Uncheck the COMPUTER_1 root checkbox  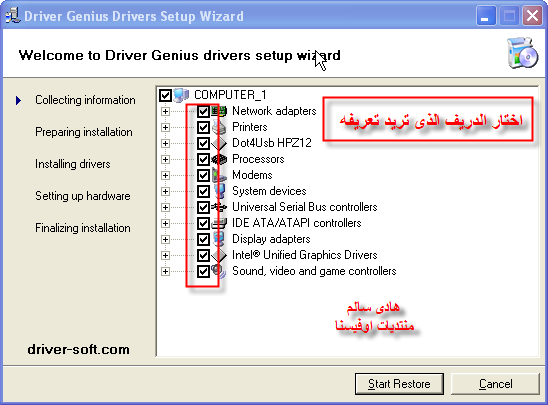(165, 95)
